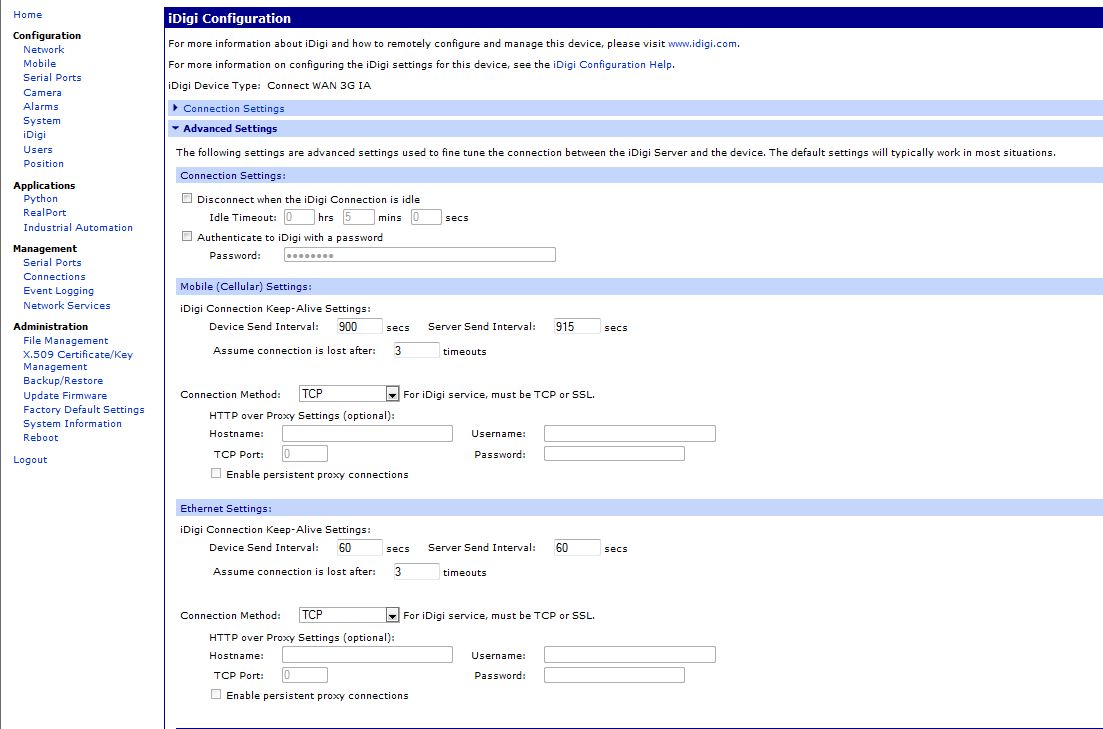The width and height of the screenshot is (1103, 729).
Task: Open Industrial Automation in sidebar
Action: 77,227
